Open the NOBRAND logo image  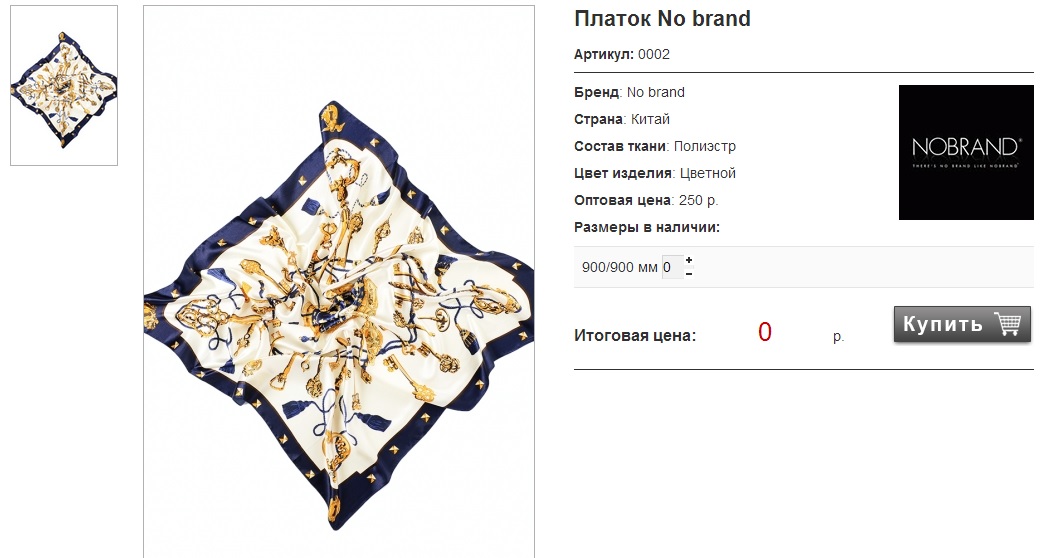(x=966, y=152)
